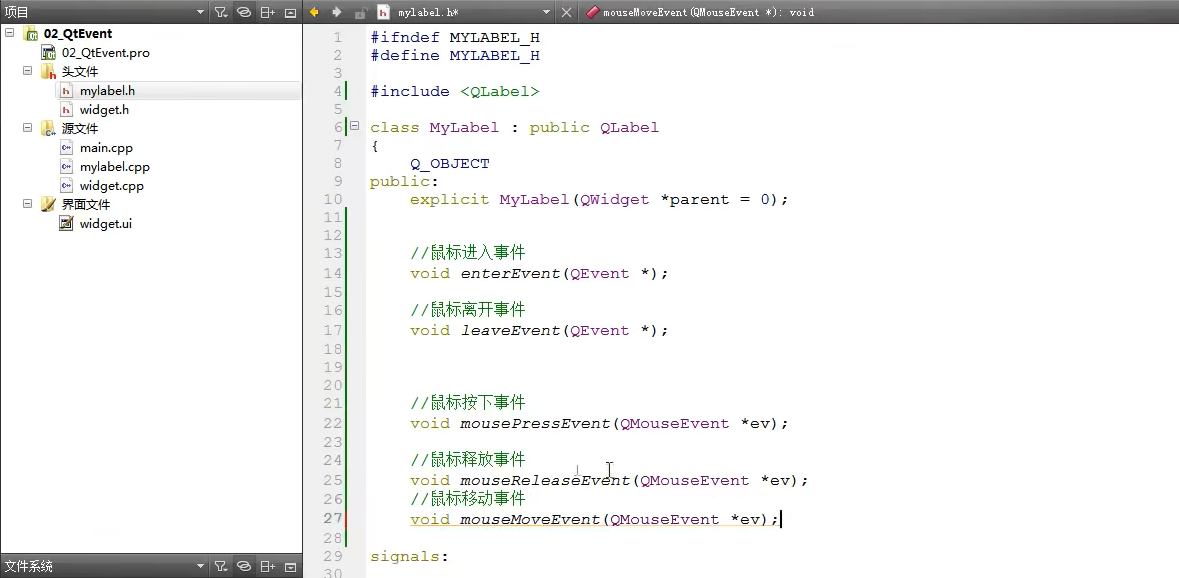Click on leaveEvent in line 17
1179x578 pixels.
click(511, 331)
